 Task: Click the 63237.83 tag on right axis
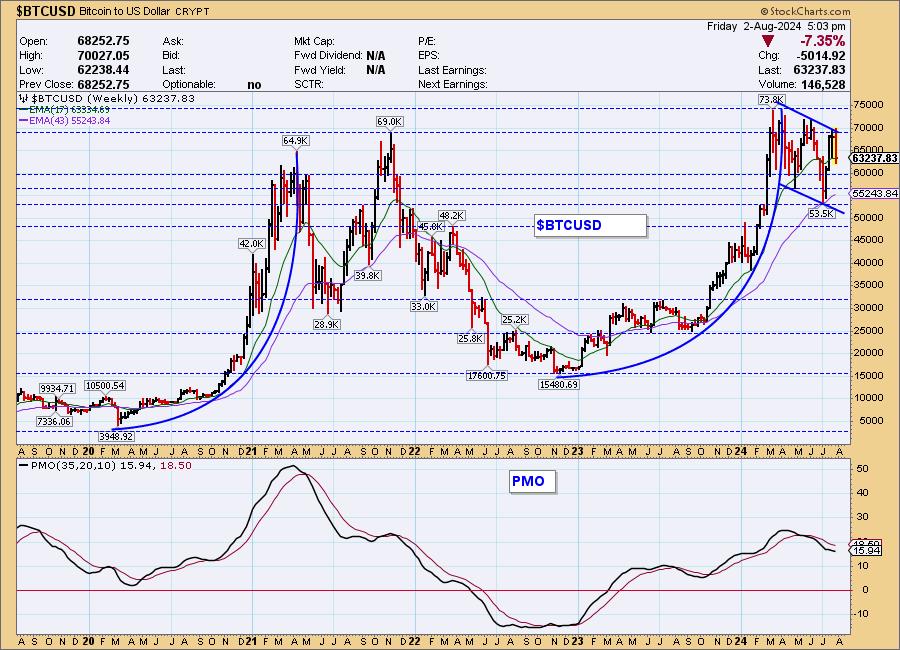[x=875, y=158]
